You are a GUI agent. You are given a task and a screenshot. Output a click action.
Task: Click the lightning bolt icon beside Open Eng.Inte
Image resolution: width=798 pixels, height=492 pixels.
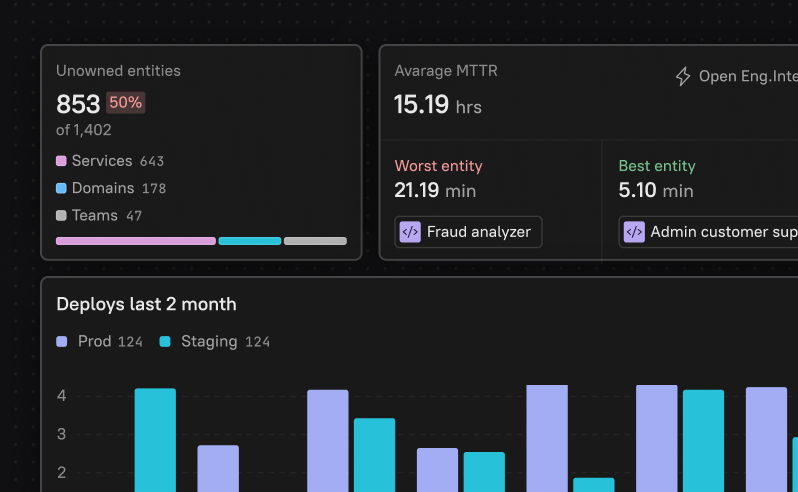coord(683,77)
